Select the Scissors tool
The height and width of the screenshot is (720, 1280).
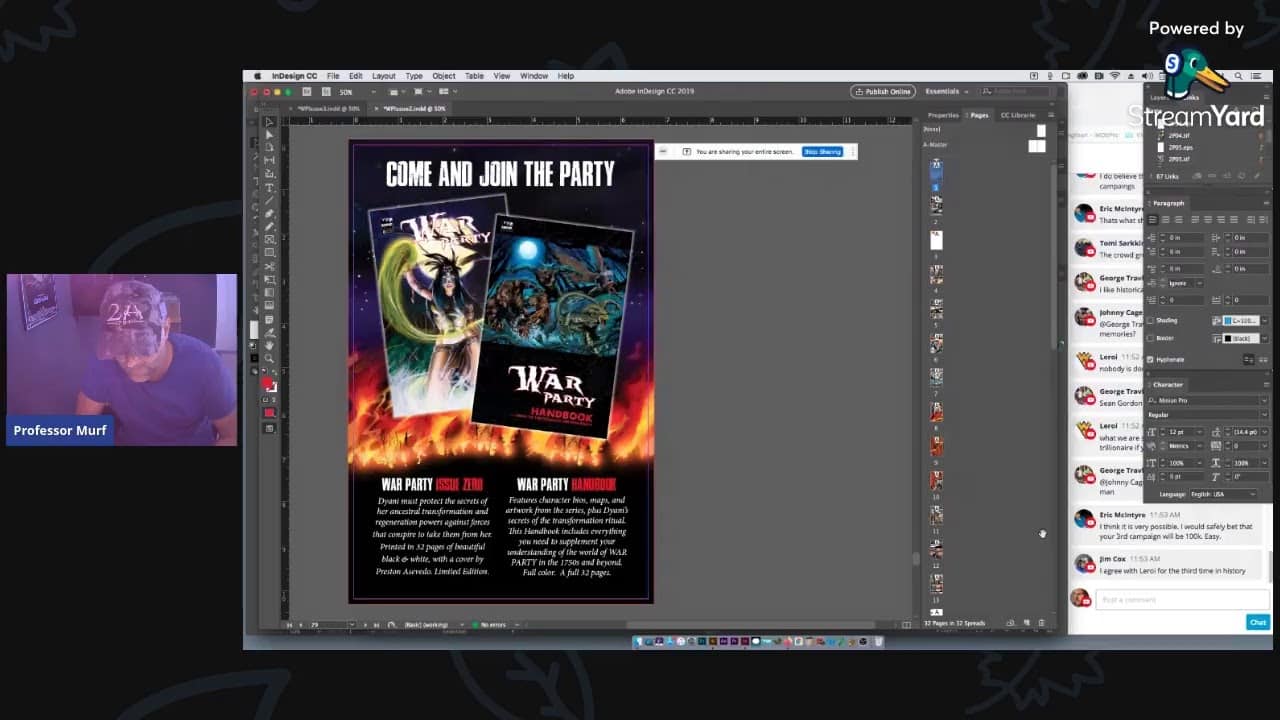(269, 266)
